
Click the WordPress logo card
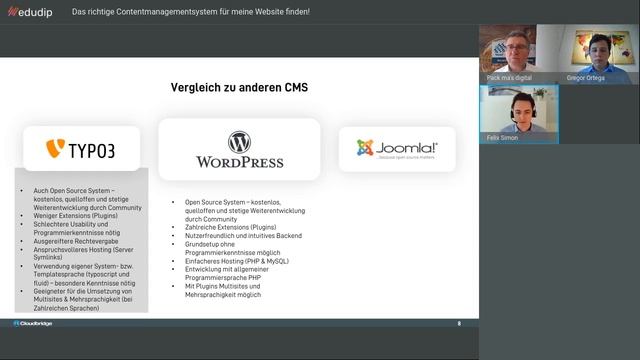pos(239,149)
